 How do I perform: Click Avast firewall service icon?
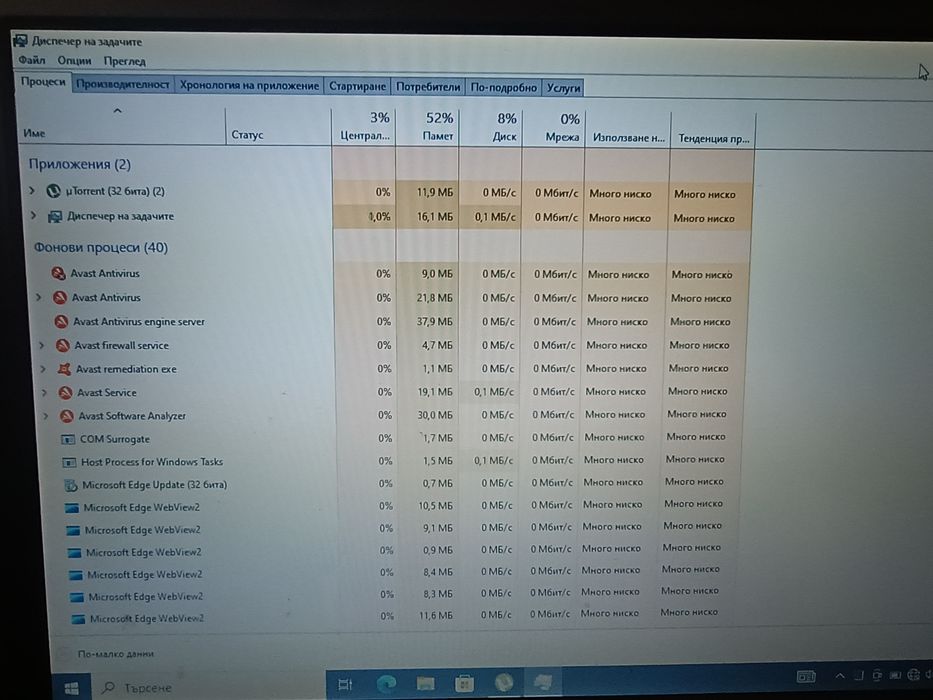(62, 345)
